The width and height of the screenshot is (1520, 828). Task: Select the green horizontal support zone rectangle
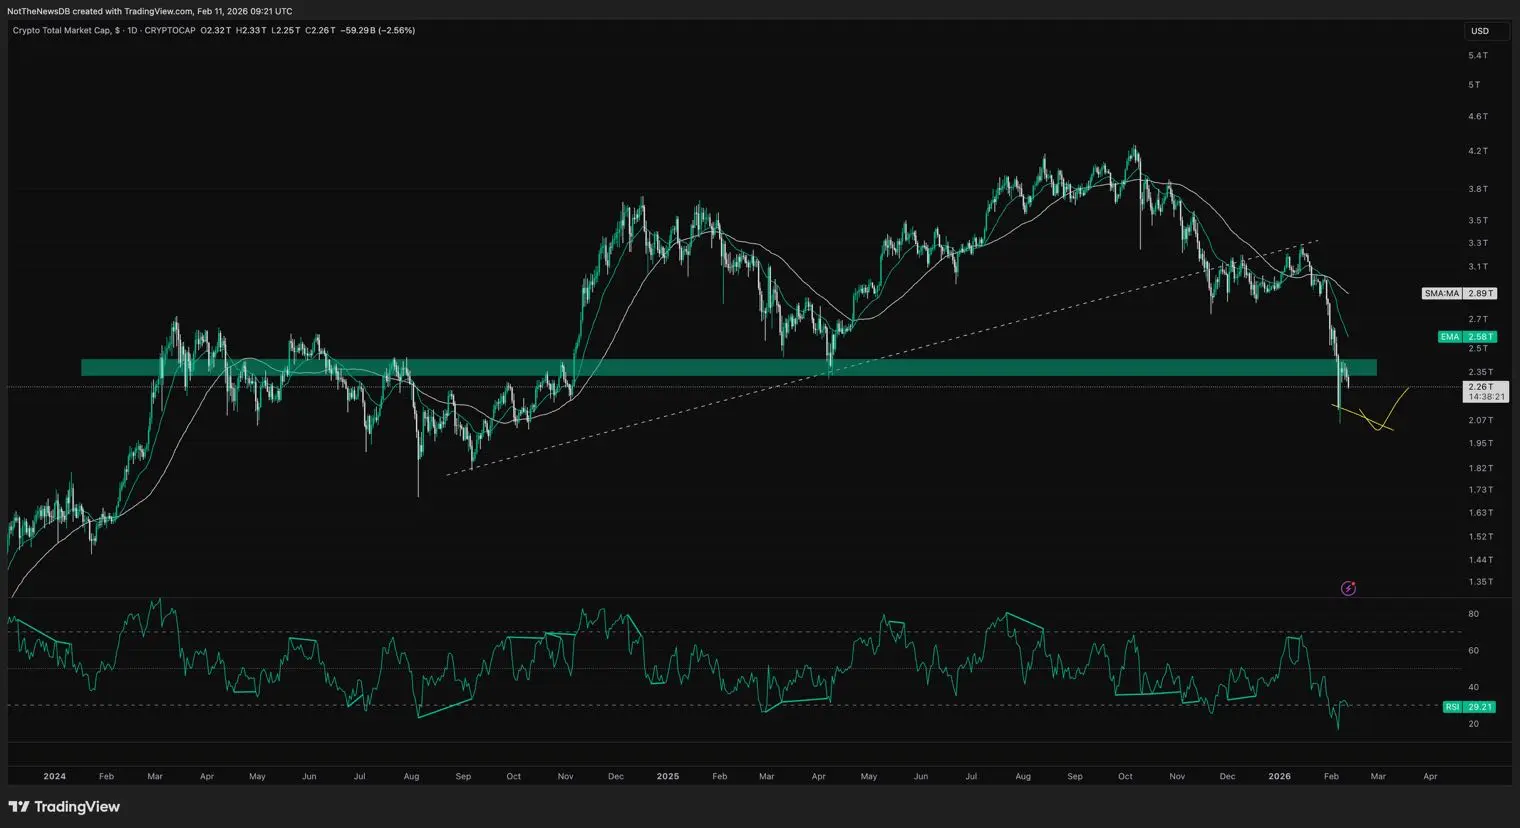click(700, 368)
